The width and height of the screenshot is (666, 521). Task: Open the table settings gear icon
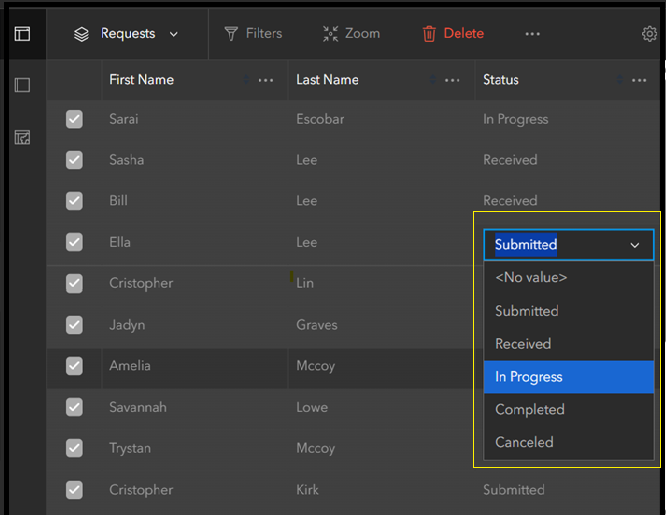649,34
